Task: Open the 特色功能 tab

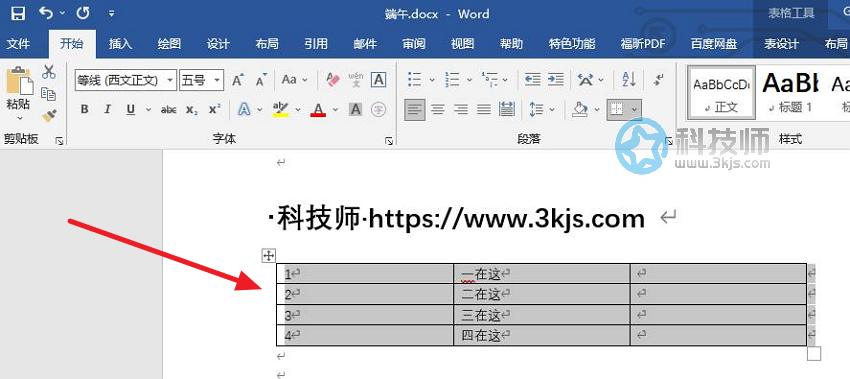Action: [x=572, y=44]
